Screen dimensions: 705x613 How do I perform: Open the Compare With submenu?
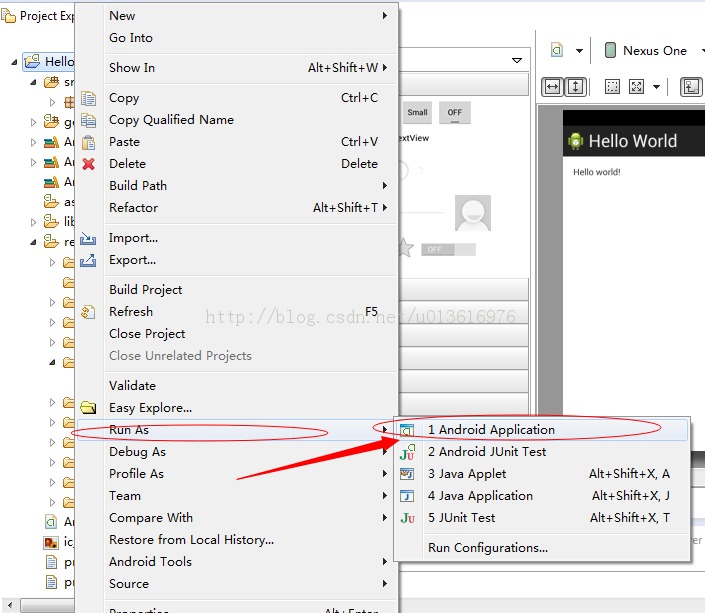coord(237,518)
